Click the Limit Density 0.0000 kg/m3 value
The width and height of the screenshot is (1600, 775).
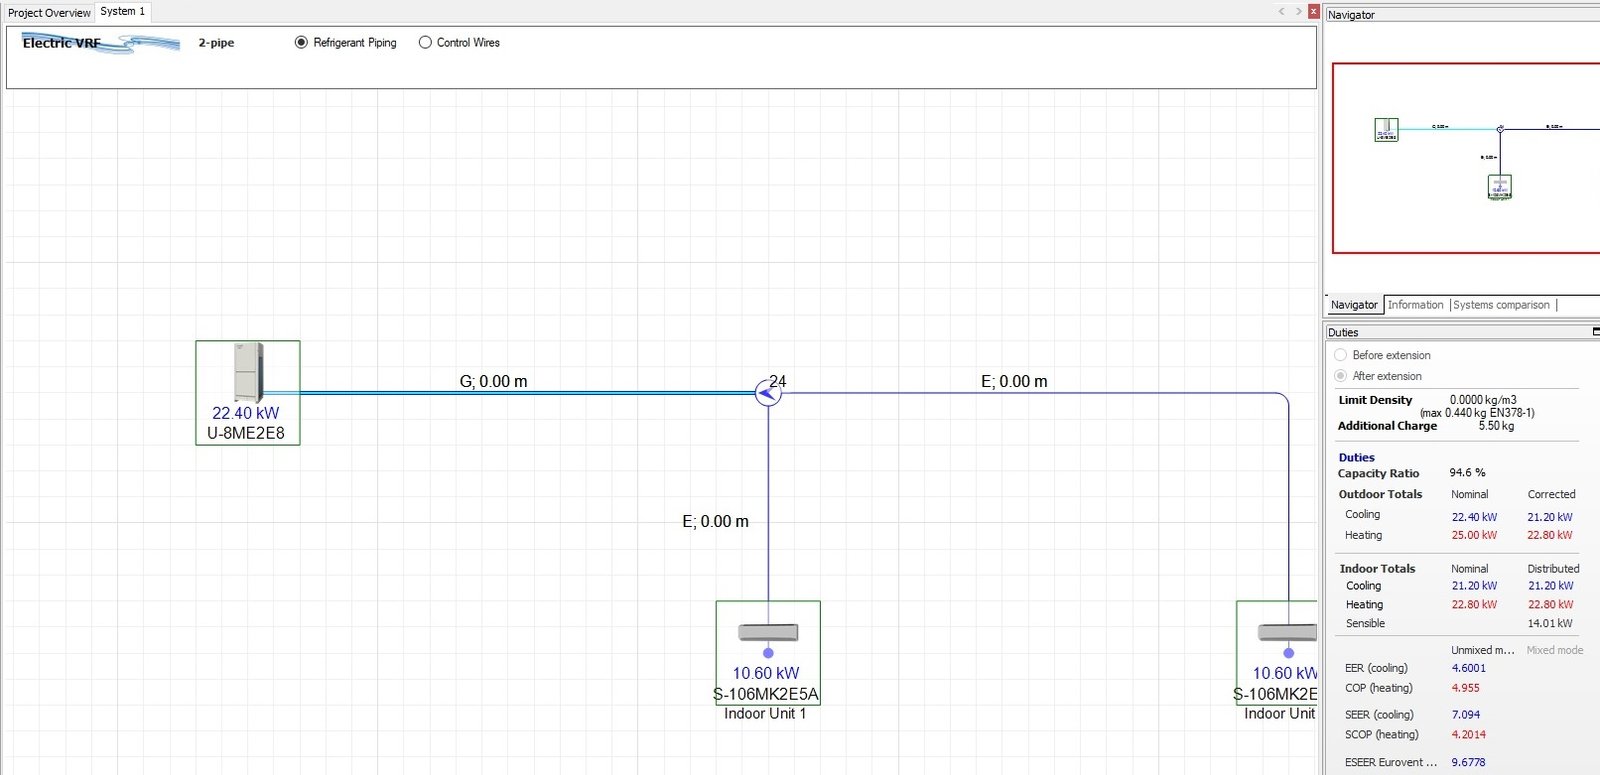[x=1483, y=400]
